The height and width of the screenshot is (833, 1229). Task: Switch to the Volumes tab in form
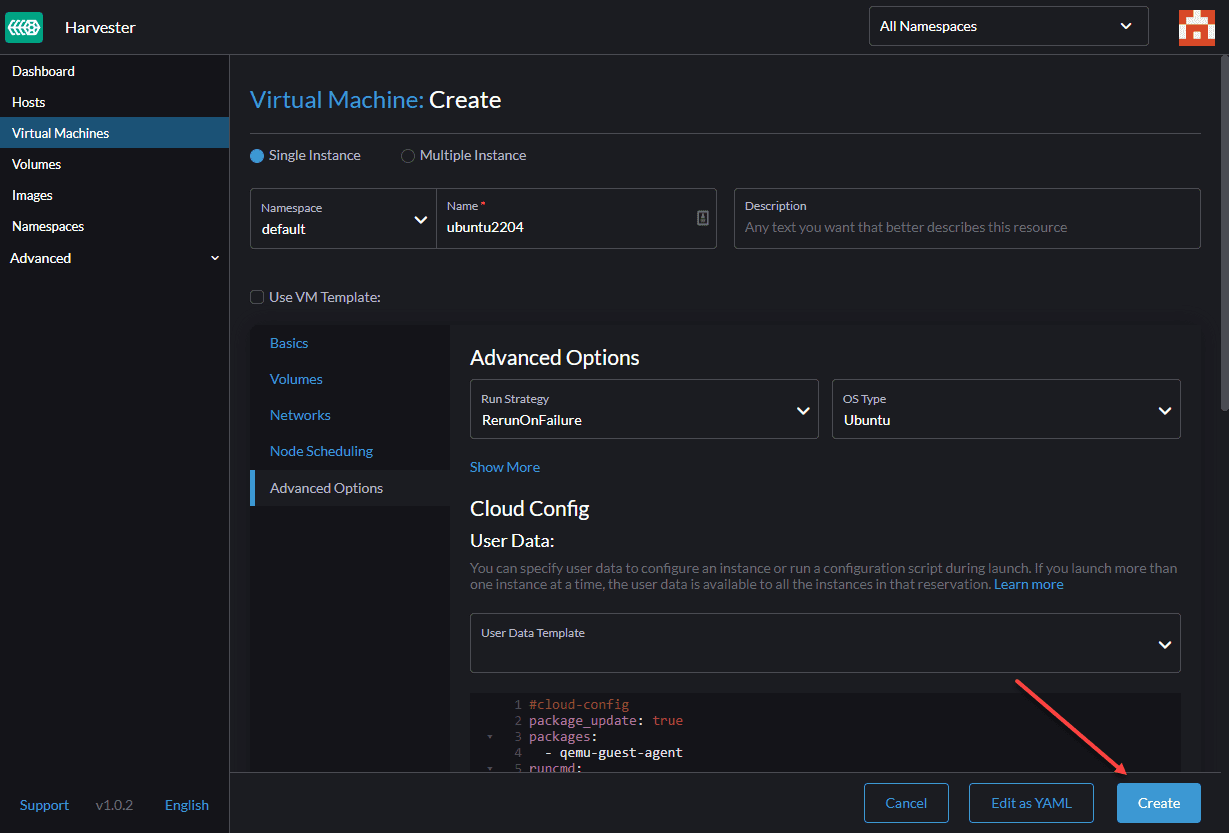tap(296, 379)
